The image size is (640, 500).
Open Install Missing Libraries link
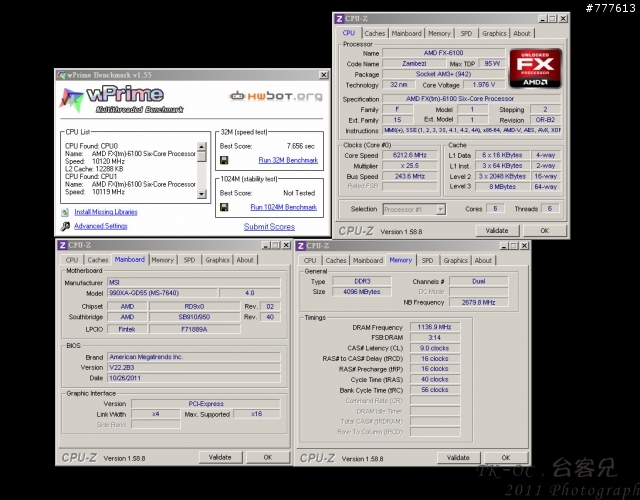point(106,212)
